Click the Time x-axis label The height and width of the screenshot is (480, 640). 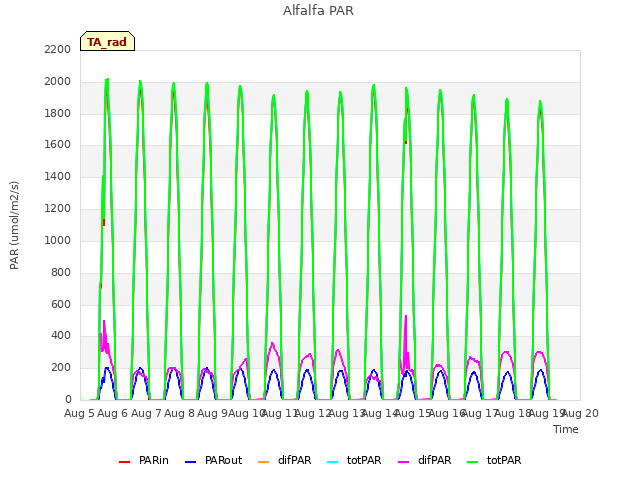(x=566, y=429)
